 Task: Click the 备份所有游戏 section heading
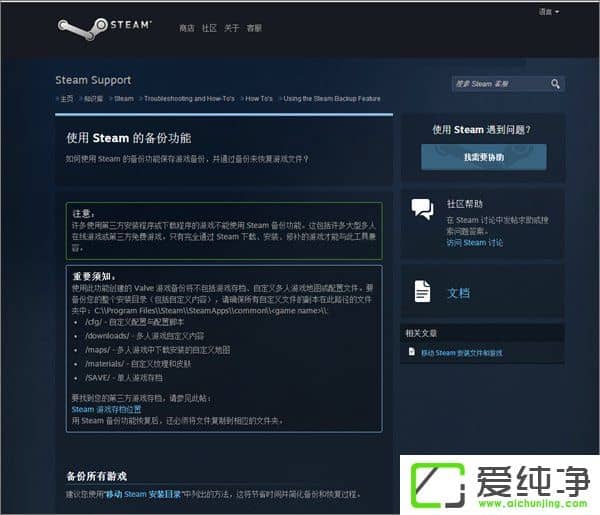pyautogui.click(x=97, y=476)
